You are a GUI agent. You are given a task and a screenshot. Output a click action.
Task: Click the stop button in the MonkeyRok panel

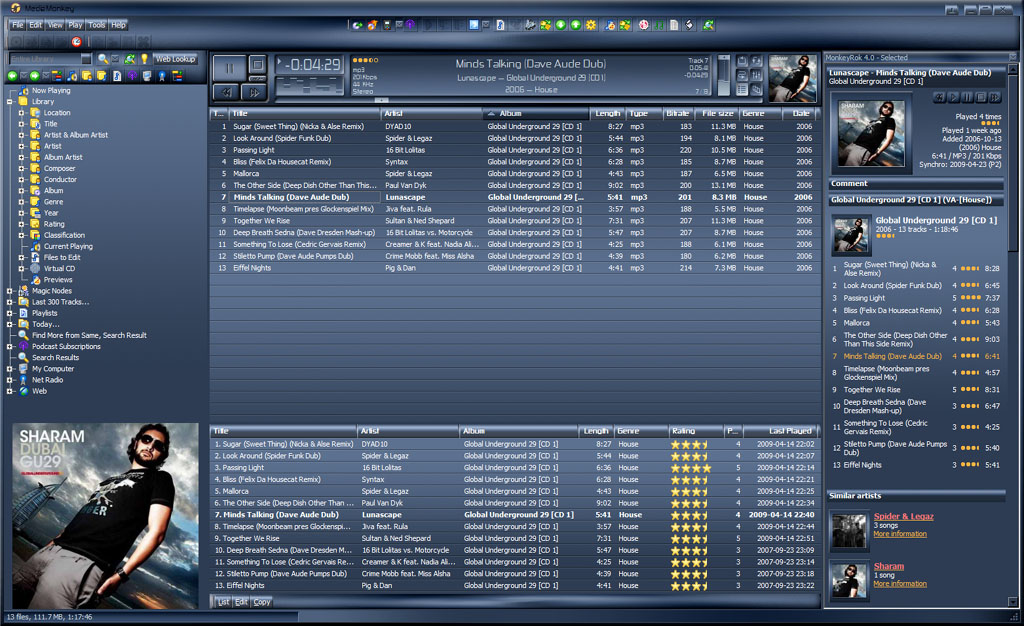981,97
